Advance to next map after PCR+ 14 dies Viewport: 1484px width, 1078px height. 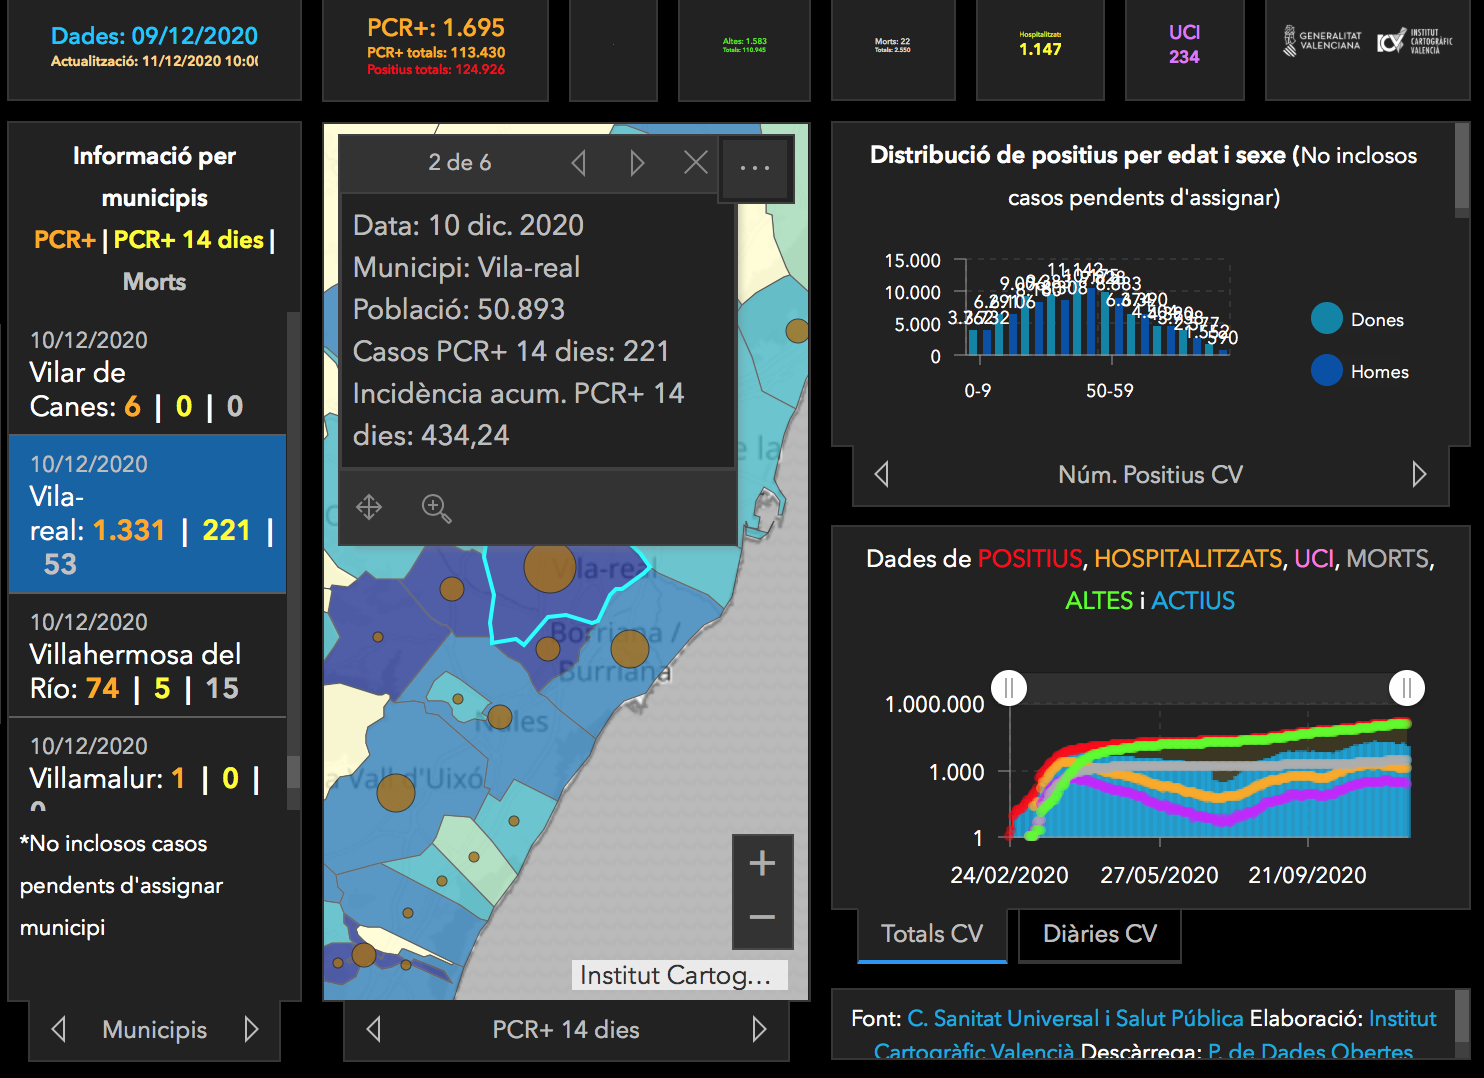(759, 1029)
